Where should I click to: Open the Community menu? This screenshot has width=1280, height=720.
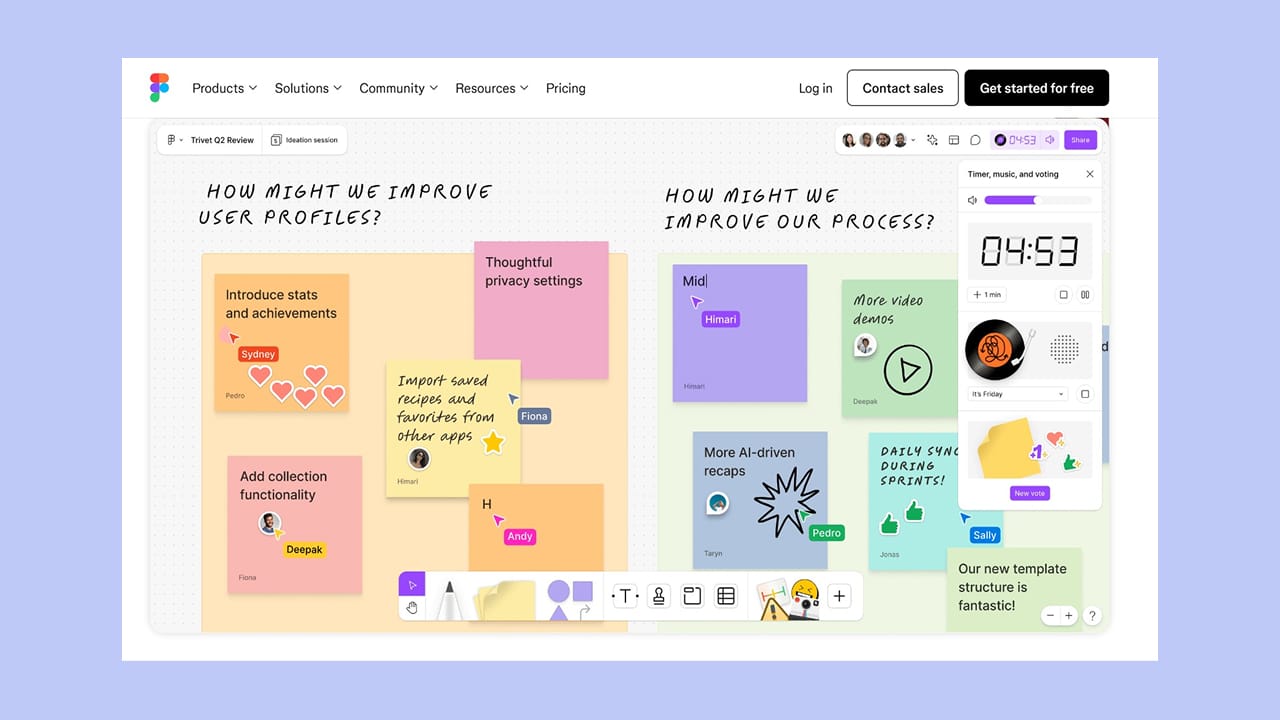398,88
